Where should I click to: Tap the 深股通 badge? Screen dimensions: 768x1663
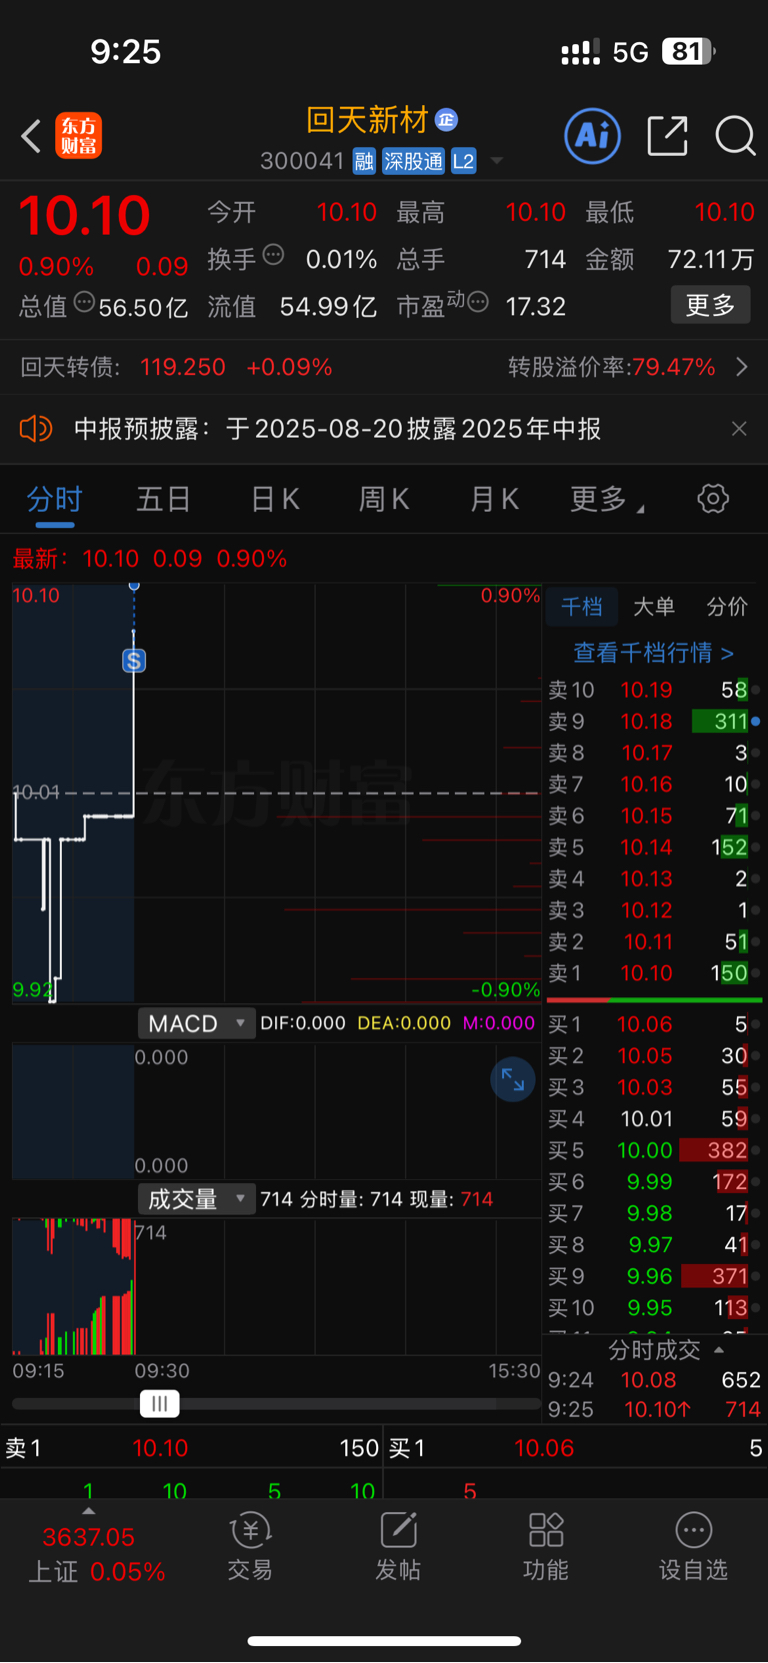414,161
